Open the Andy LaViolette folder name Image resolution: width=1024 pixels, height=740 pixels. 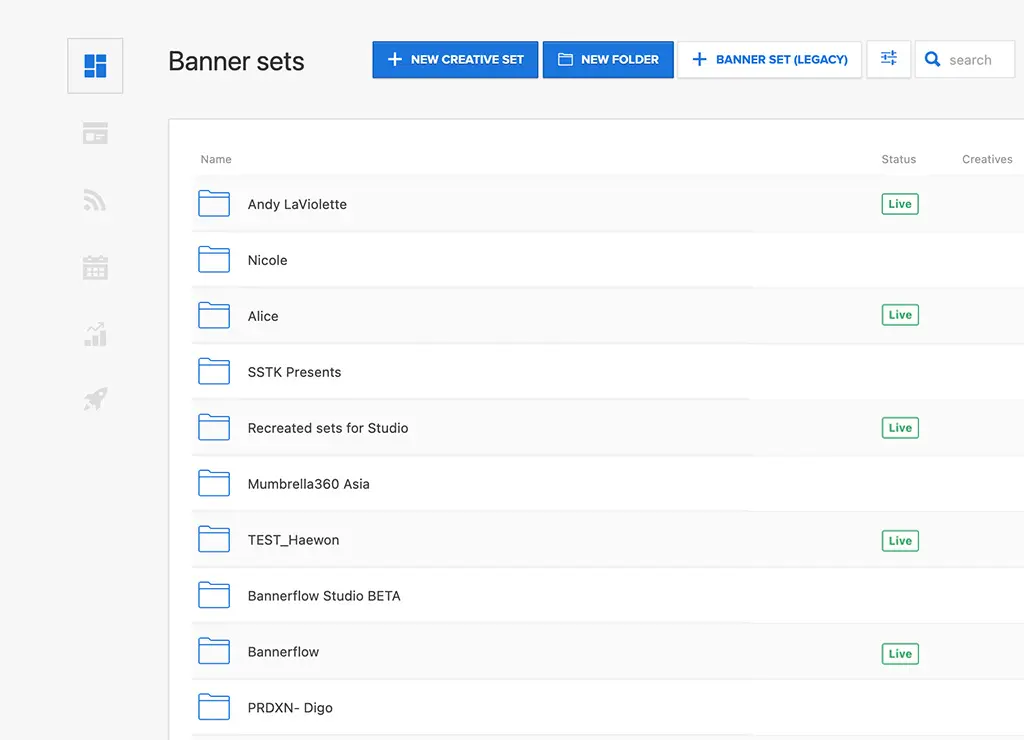tap(297, 204)
